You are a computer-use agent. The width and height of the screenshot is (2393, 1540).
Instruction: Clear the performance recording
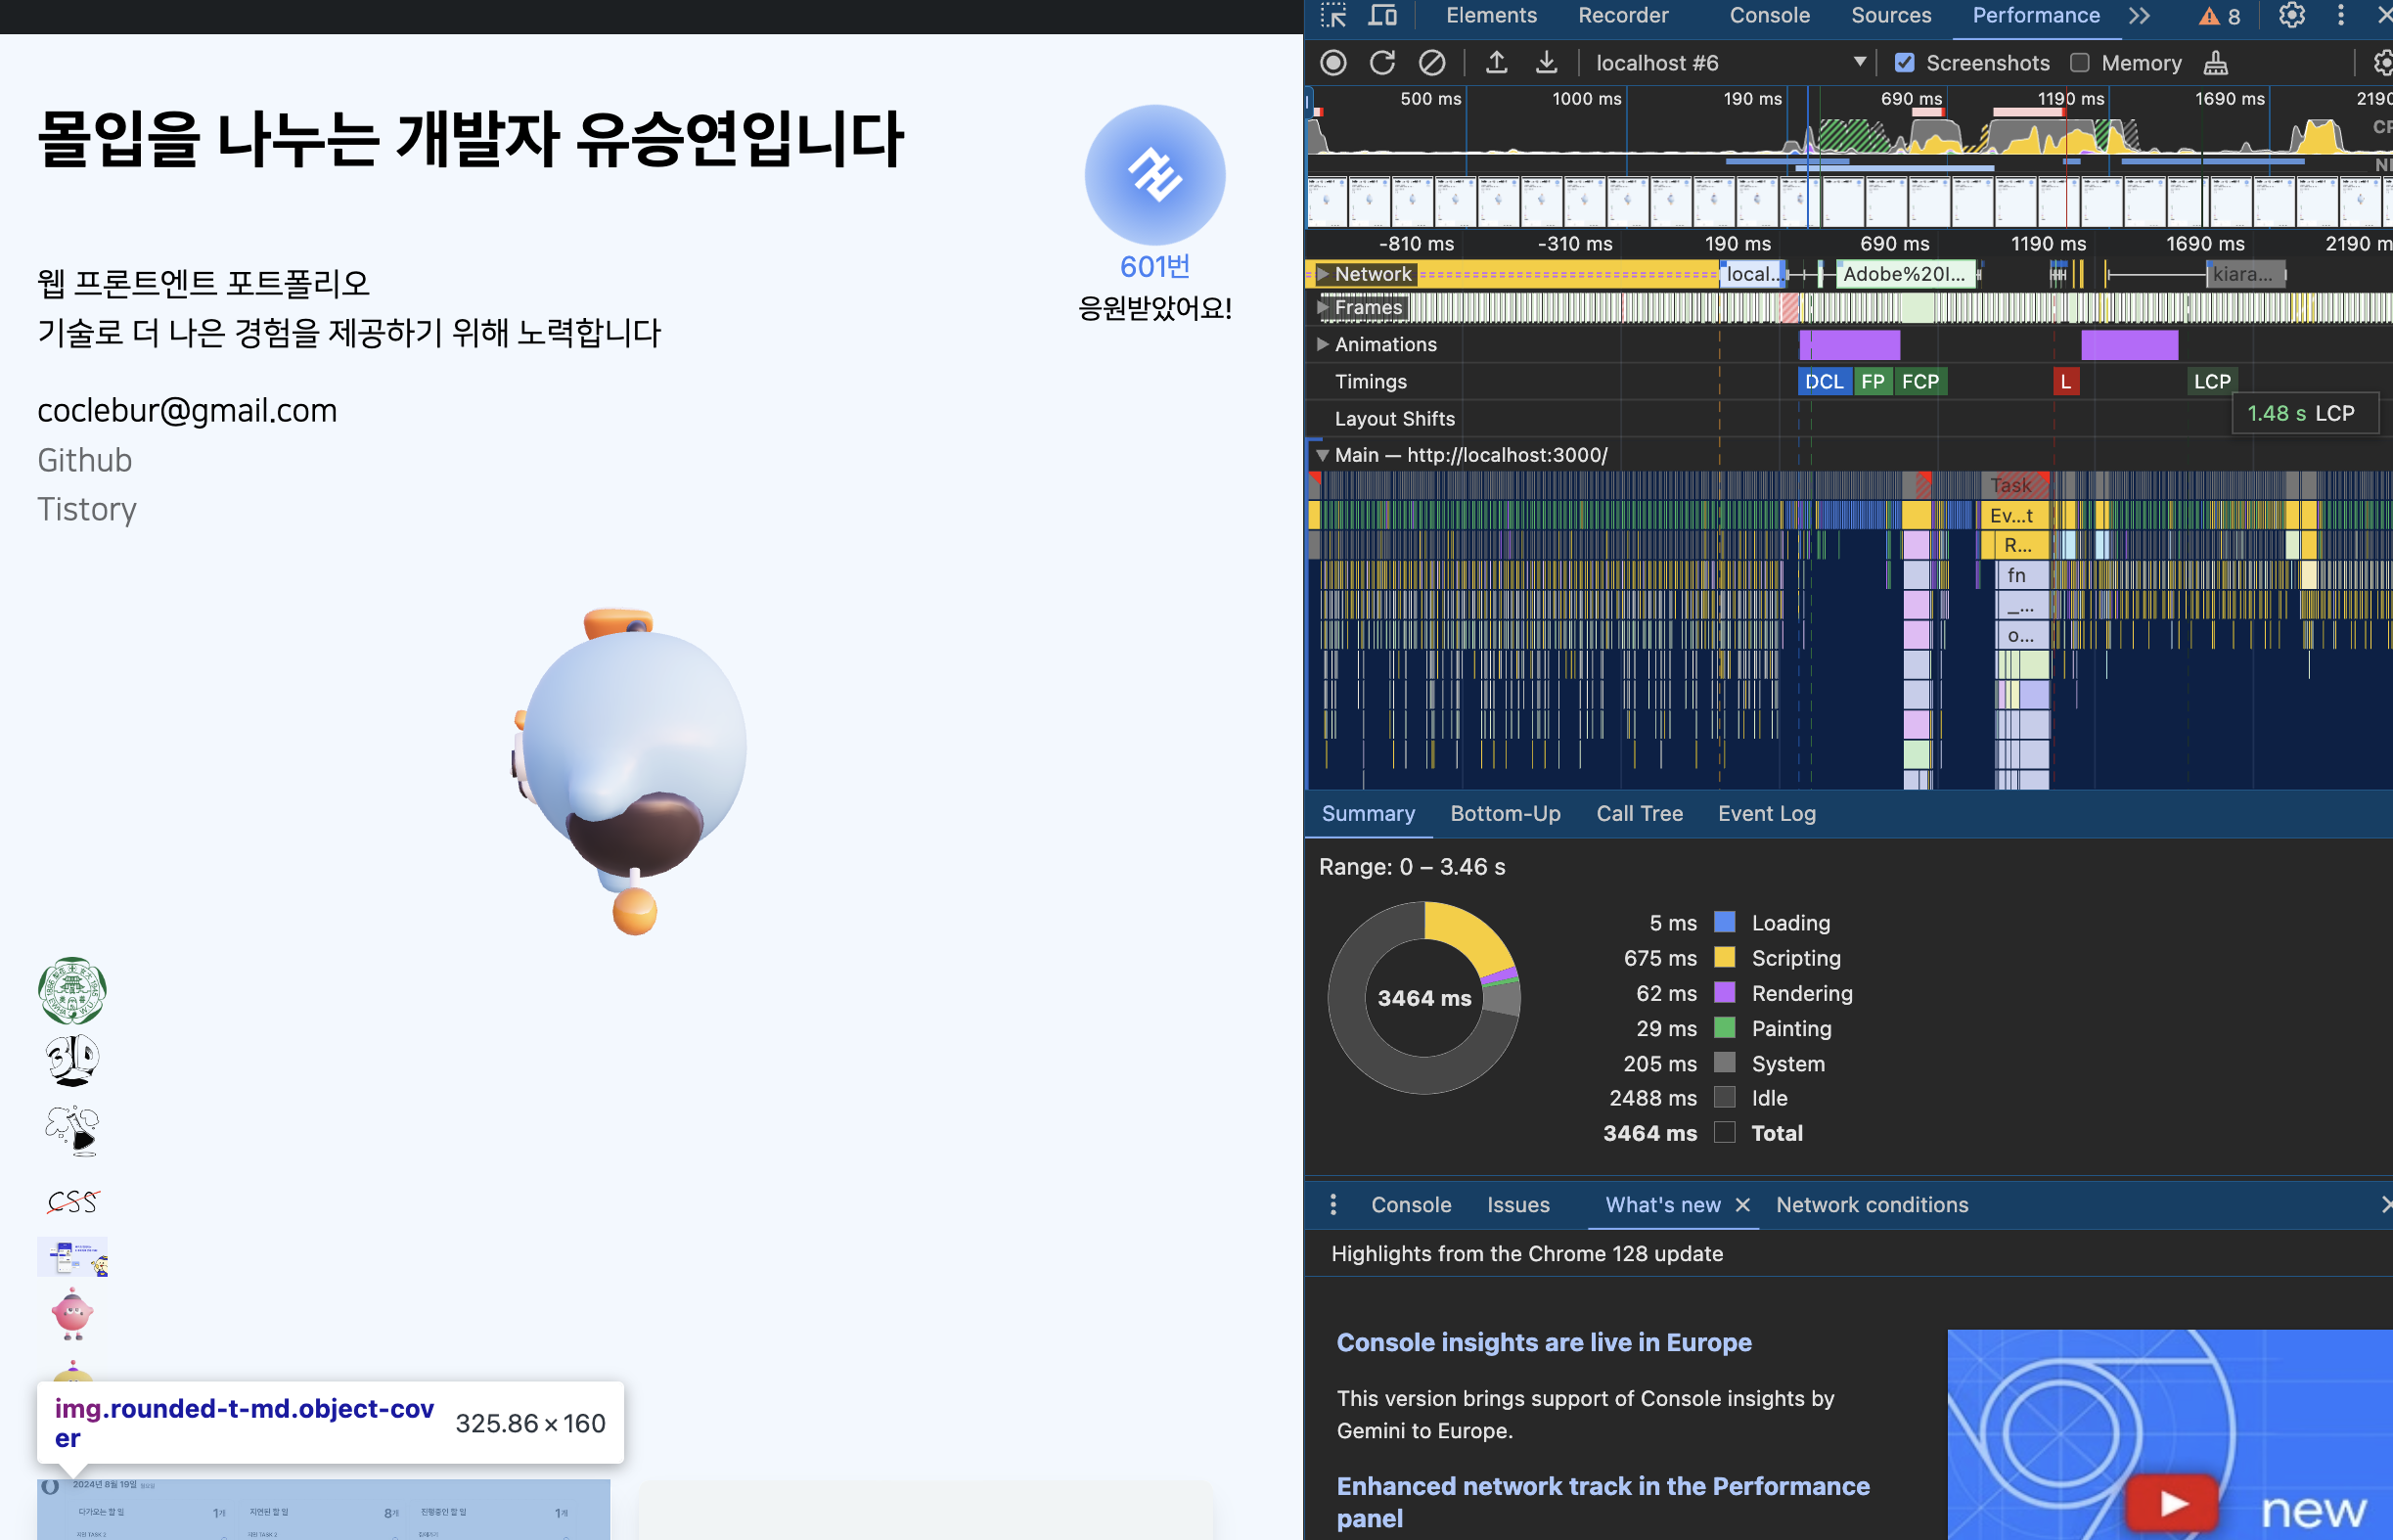1432,63
